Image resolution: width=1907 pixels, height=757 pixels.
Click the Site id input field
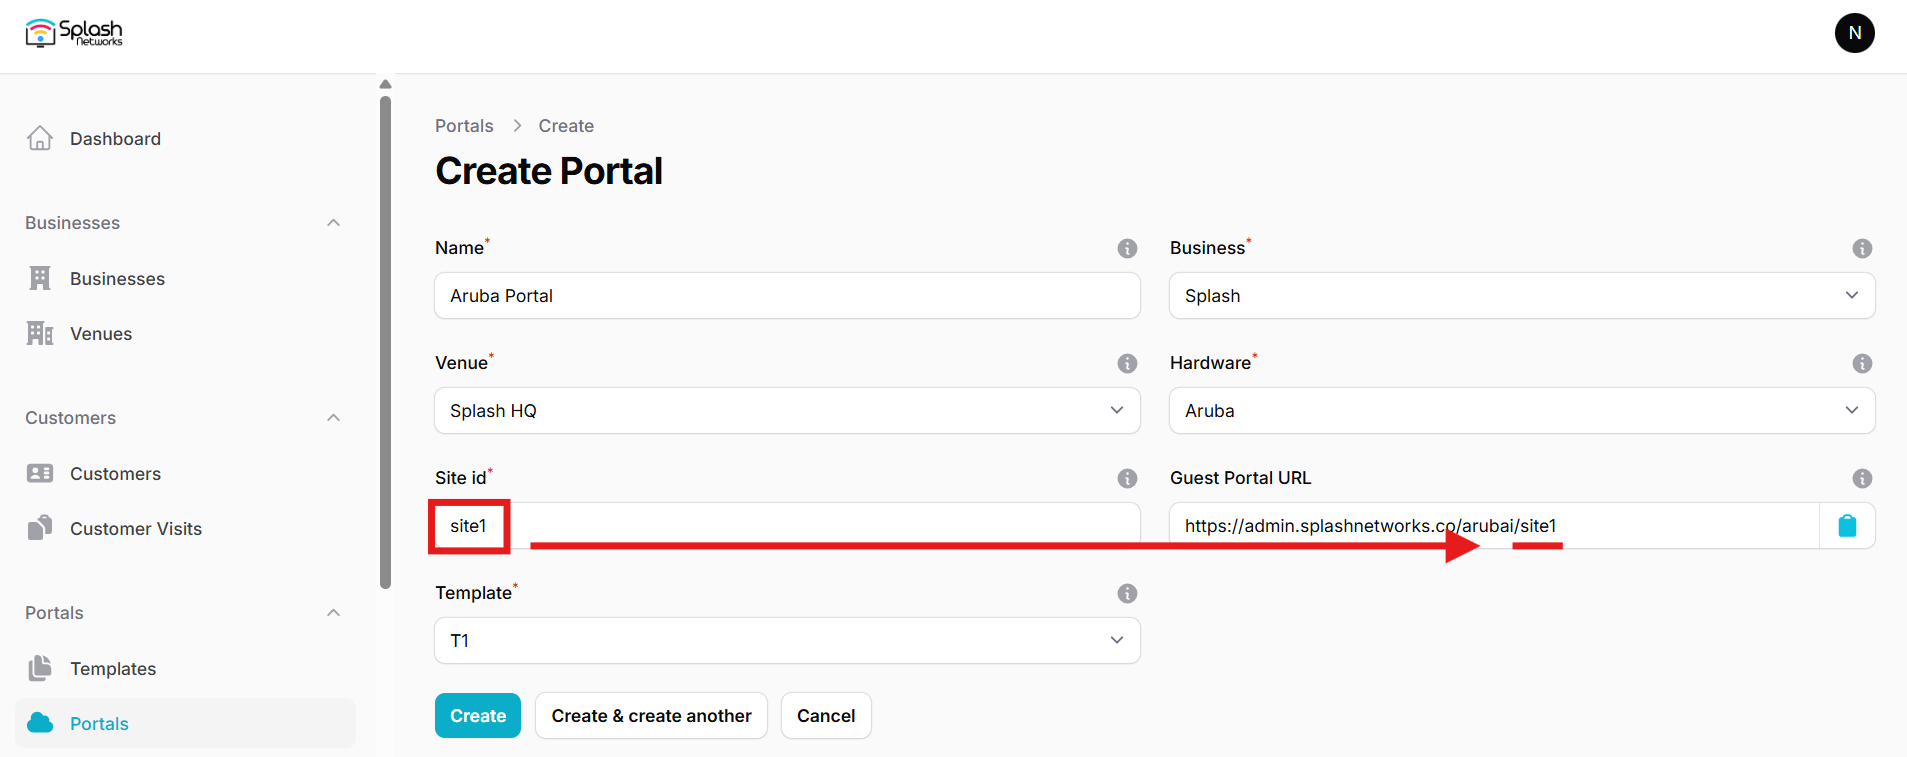coord(787,525)
